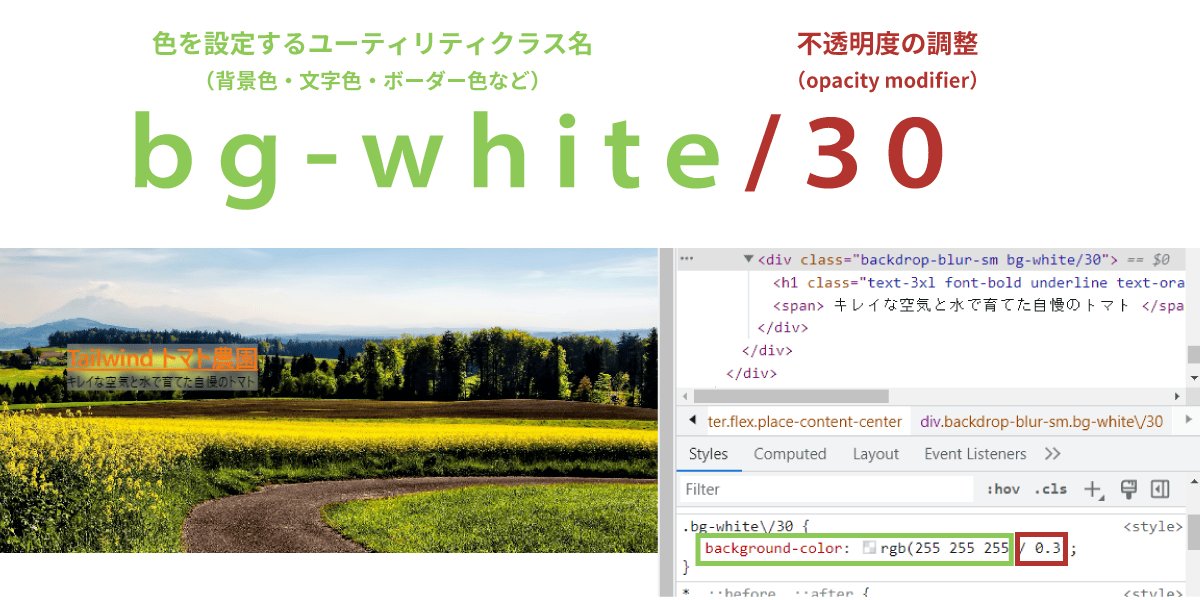Open color picker swatch for background-color
1200x600 pixels.
pyautogui.click(x=869, y=548)
